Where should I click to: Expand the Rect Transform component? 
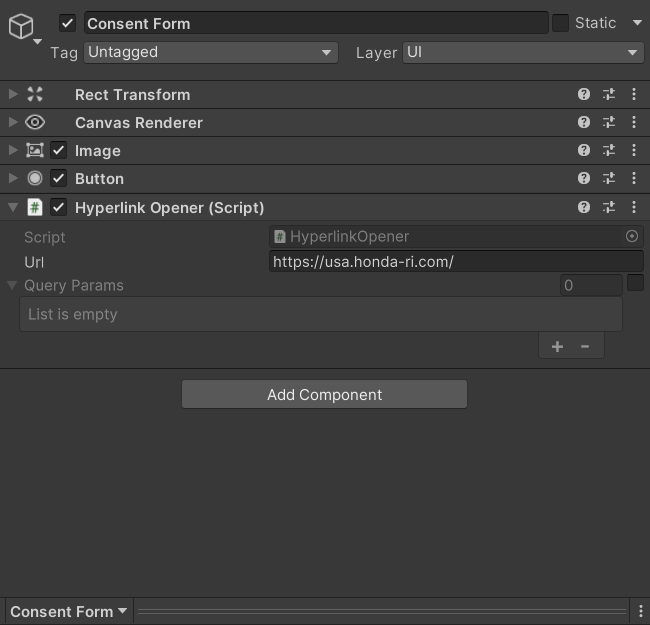click(13, 94)
